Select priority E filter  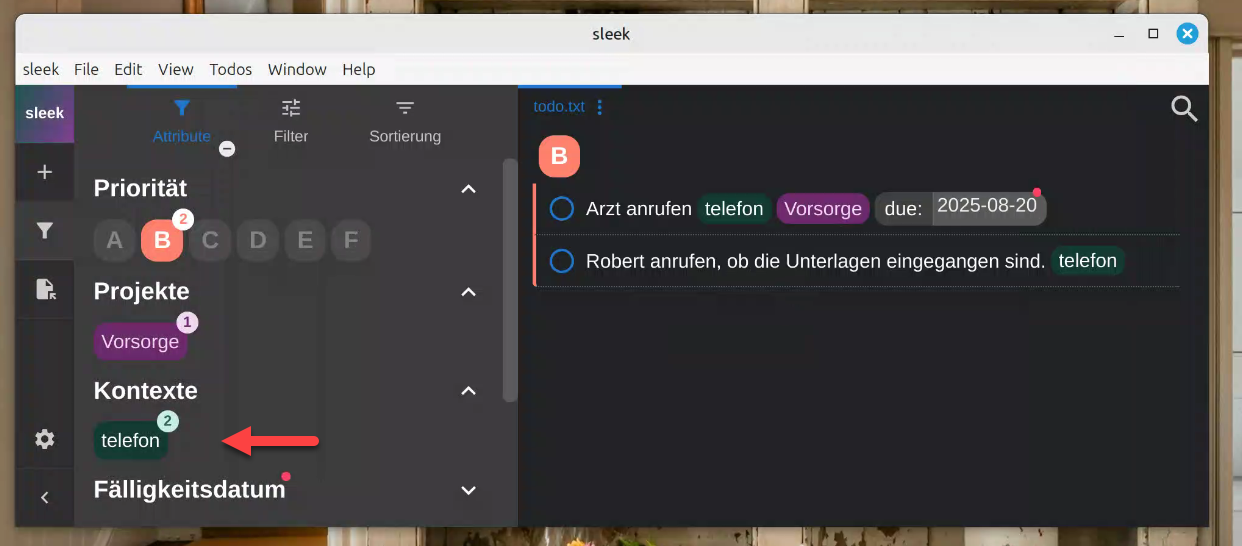pos(305,240)
